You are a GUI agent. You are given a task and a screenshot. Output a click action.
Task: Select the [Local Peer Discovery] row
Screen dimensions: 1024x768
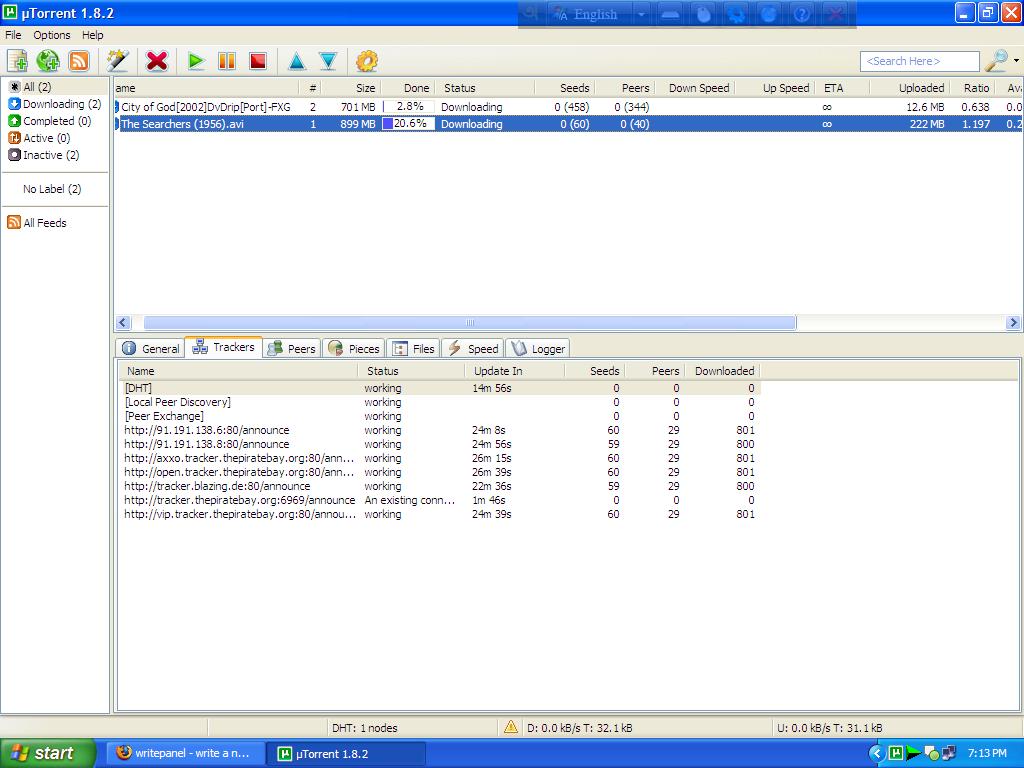[440, 402]
